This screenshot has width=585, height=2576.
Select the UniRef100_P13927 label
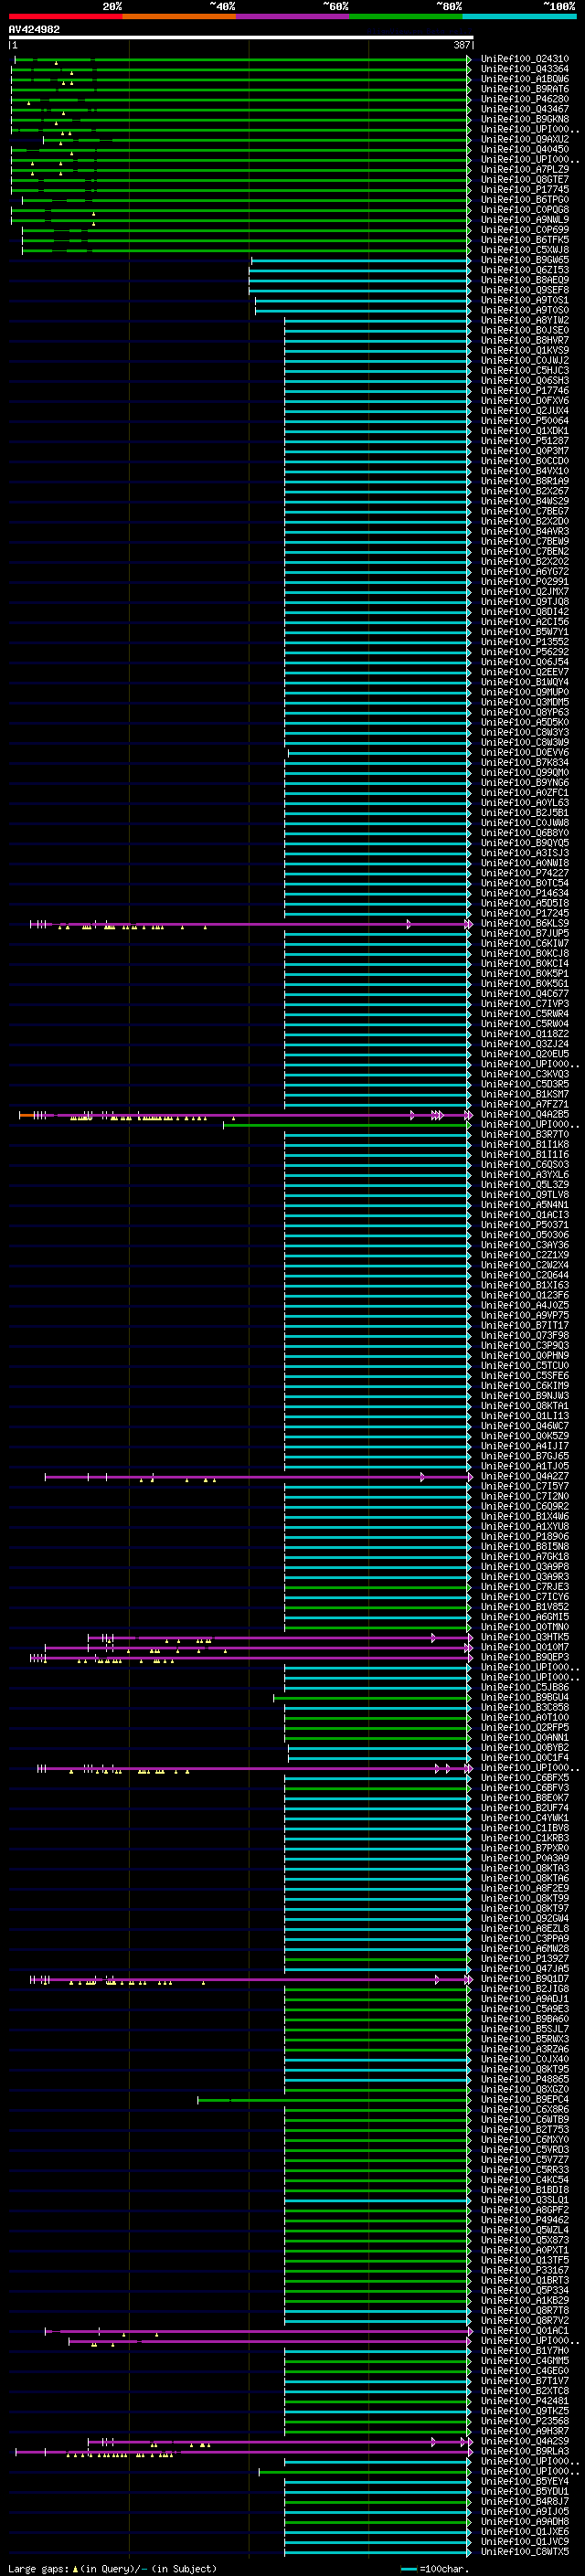[x=524, y=1958]
